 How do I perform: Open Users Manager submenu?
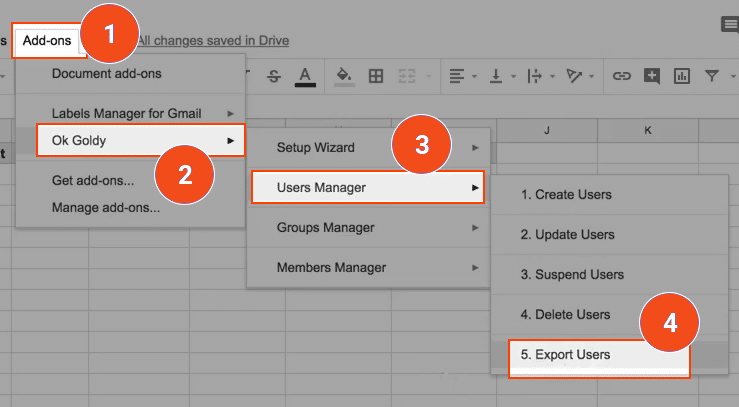click(368, 187)
